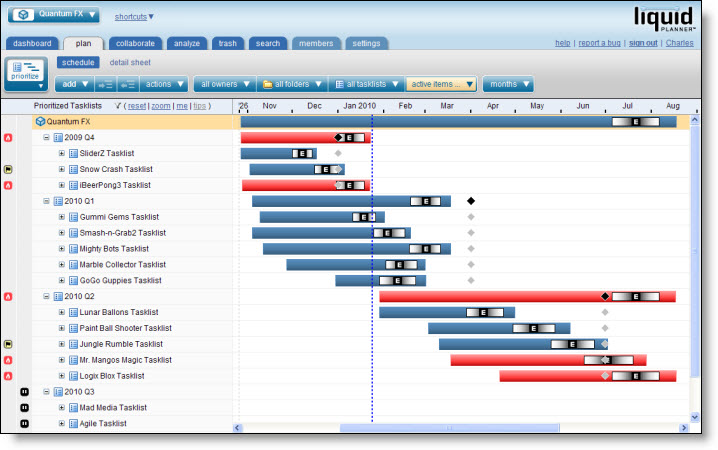Open the Charles profile link
Screen dimensions: 718x450
(x=680, y=43)
